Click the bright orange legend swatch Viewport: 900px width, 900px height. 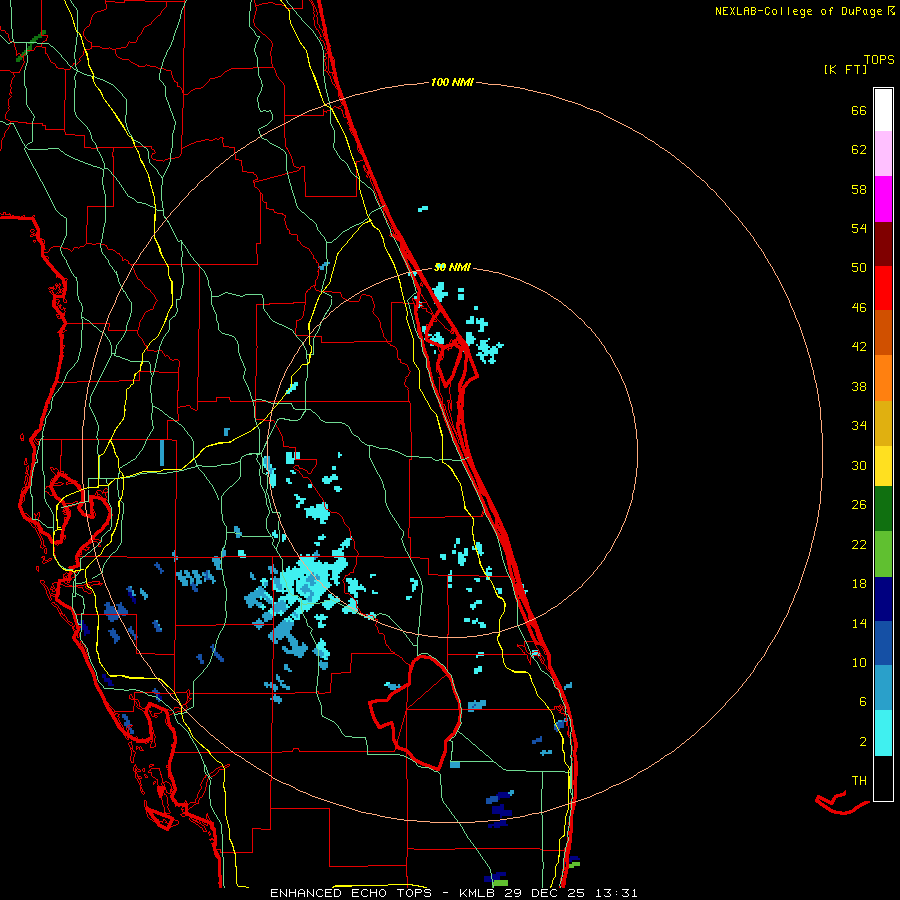tap(883, 377)
